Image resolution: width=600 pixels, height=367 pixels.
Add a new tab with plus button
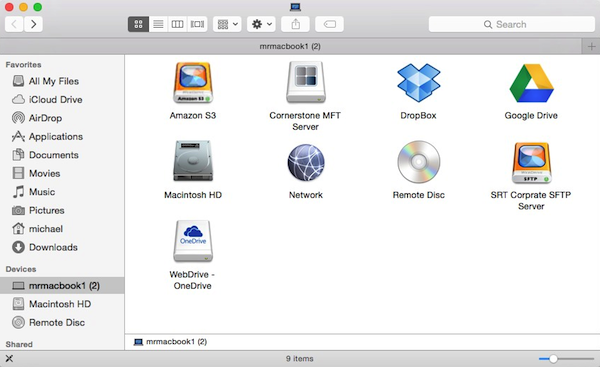[x=591, y=46]
